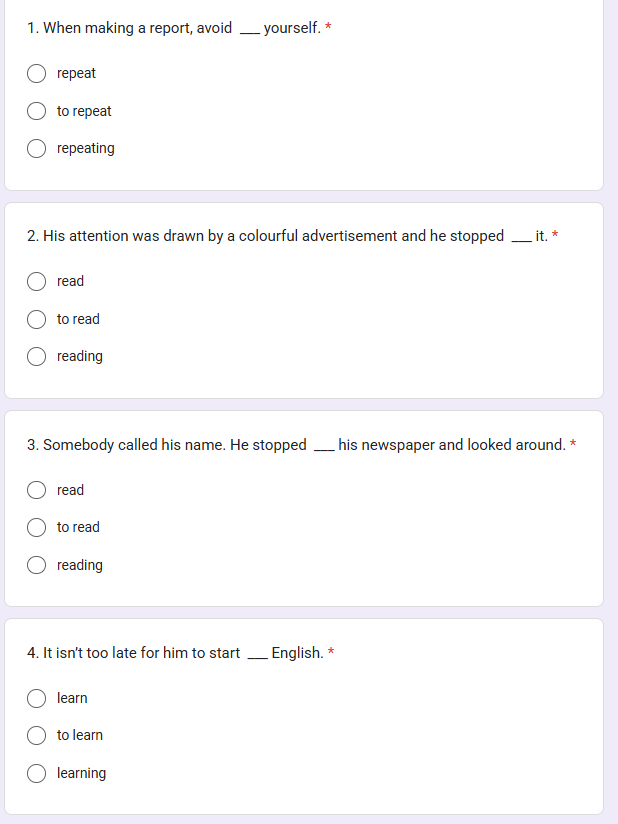This screenshot has height=824, width=618.
Task: Select 'read' radio button under question 3
Action: (x=36, y=490)
